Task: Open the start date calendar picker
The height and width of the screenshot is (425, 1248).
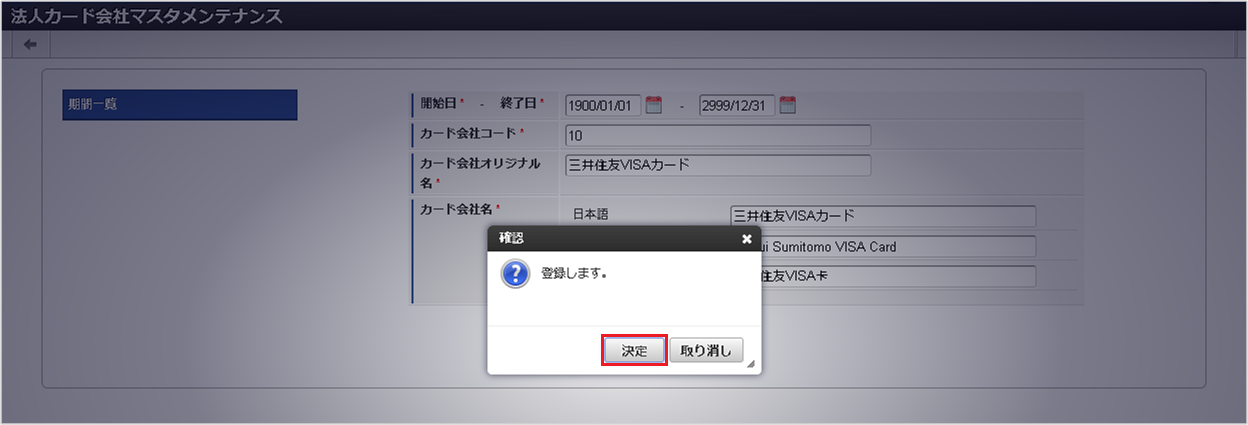Action: coord(654,104)
